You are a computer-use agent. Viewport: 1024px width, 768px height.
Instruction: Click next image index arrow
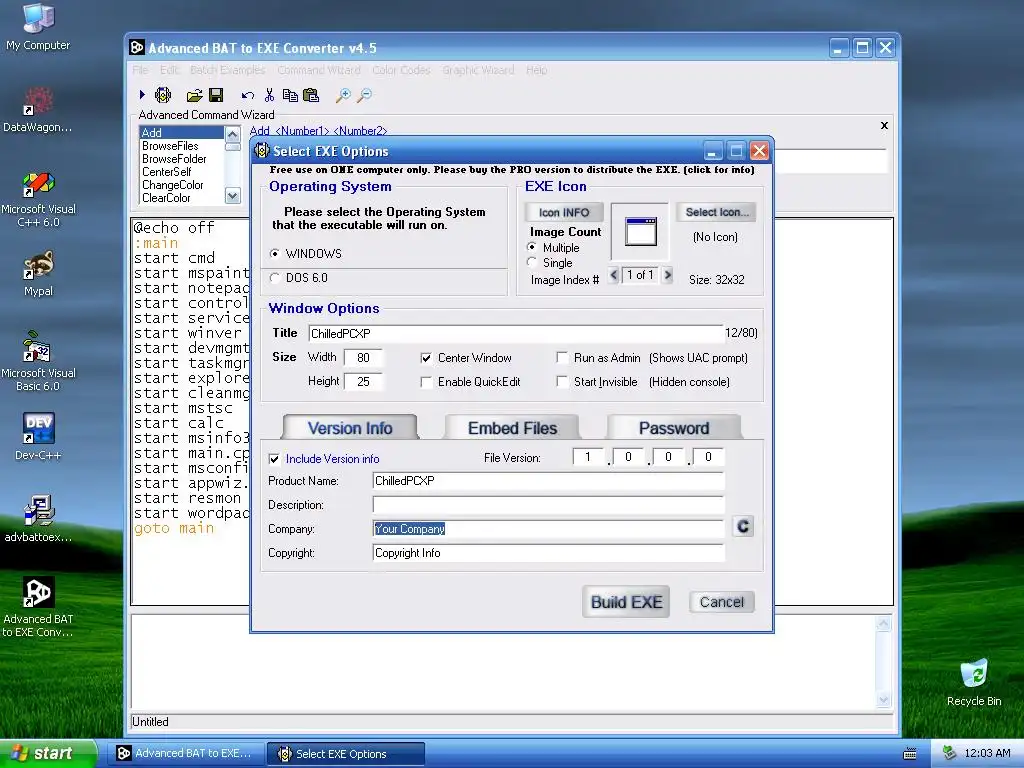pyautogui.click(x=667, y=275)
